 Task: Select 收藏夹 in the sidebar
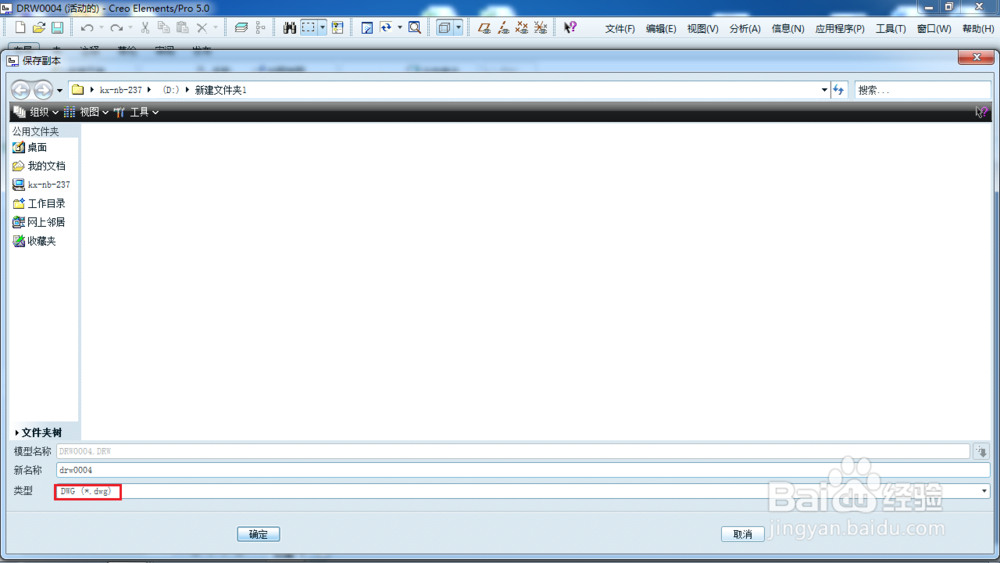[34, 241]
